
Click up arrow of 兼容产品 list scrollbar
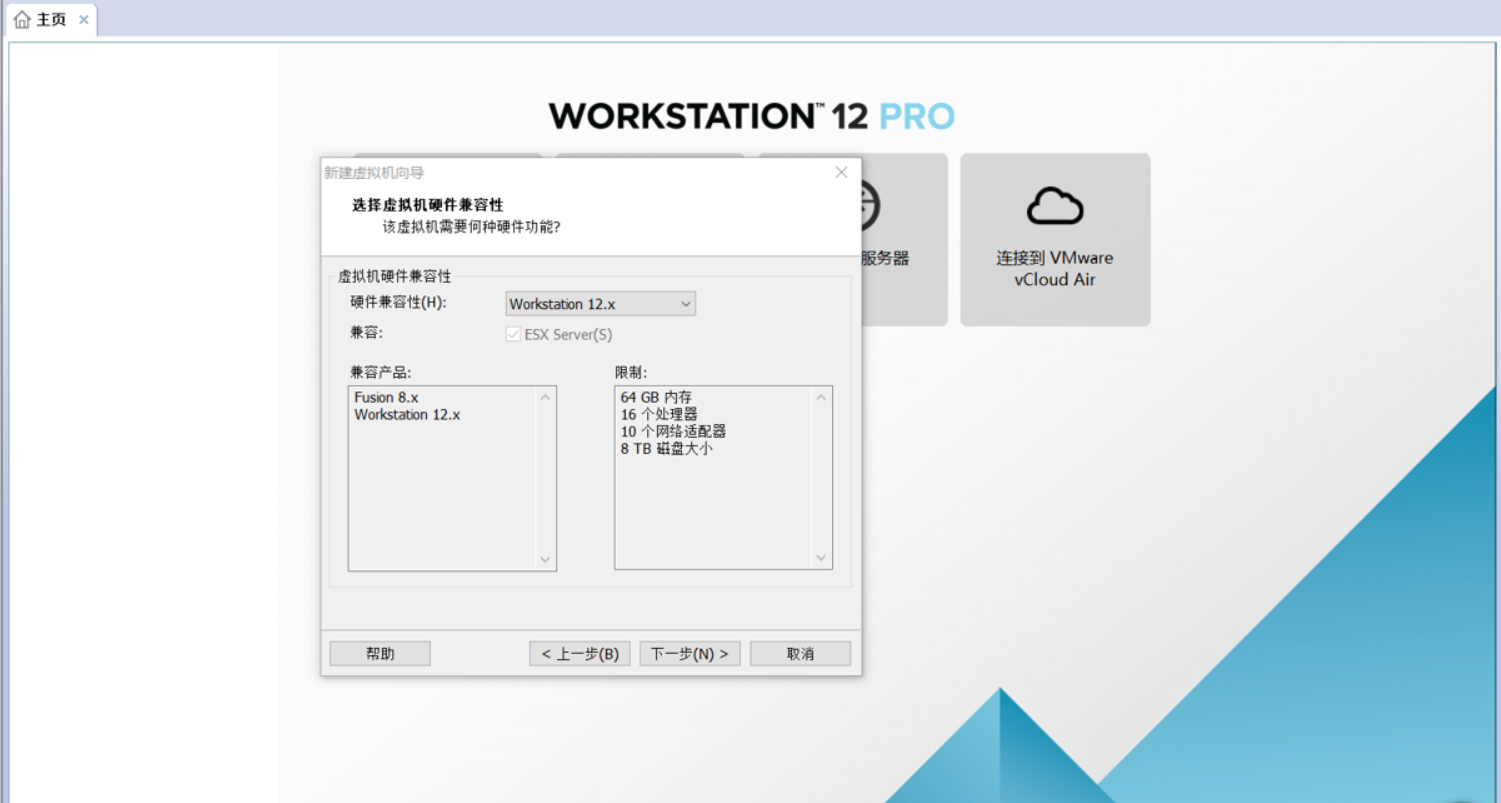pos(545,397)
